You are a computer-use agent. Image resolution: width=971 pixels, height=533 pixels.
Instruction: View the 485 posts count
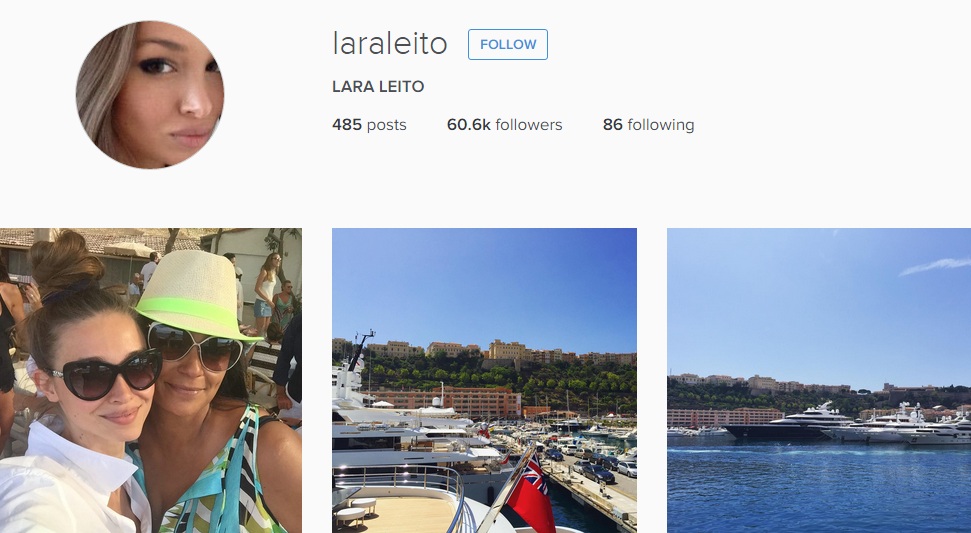(369, 124)
